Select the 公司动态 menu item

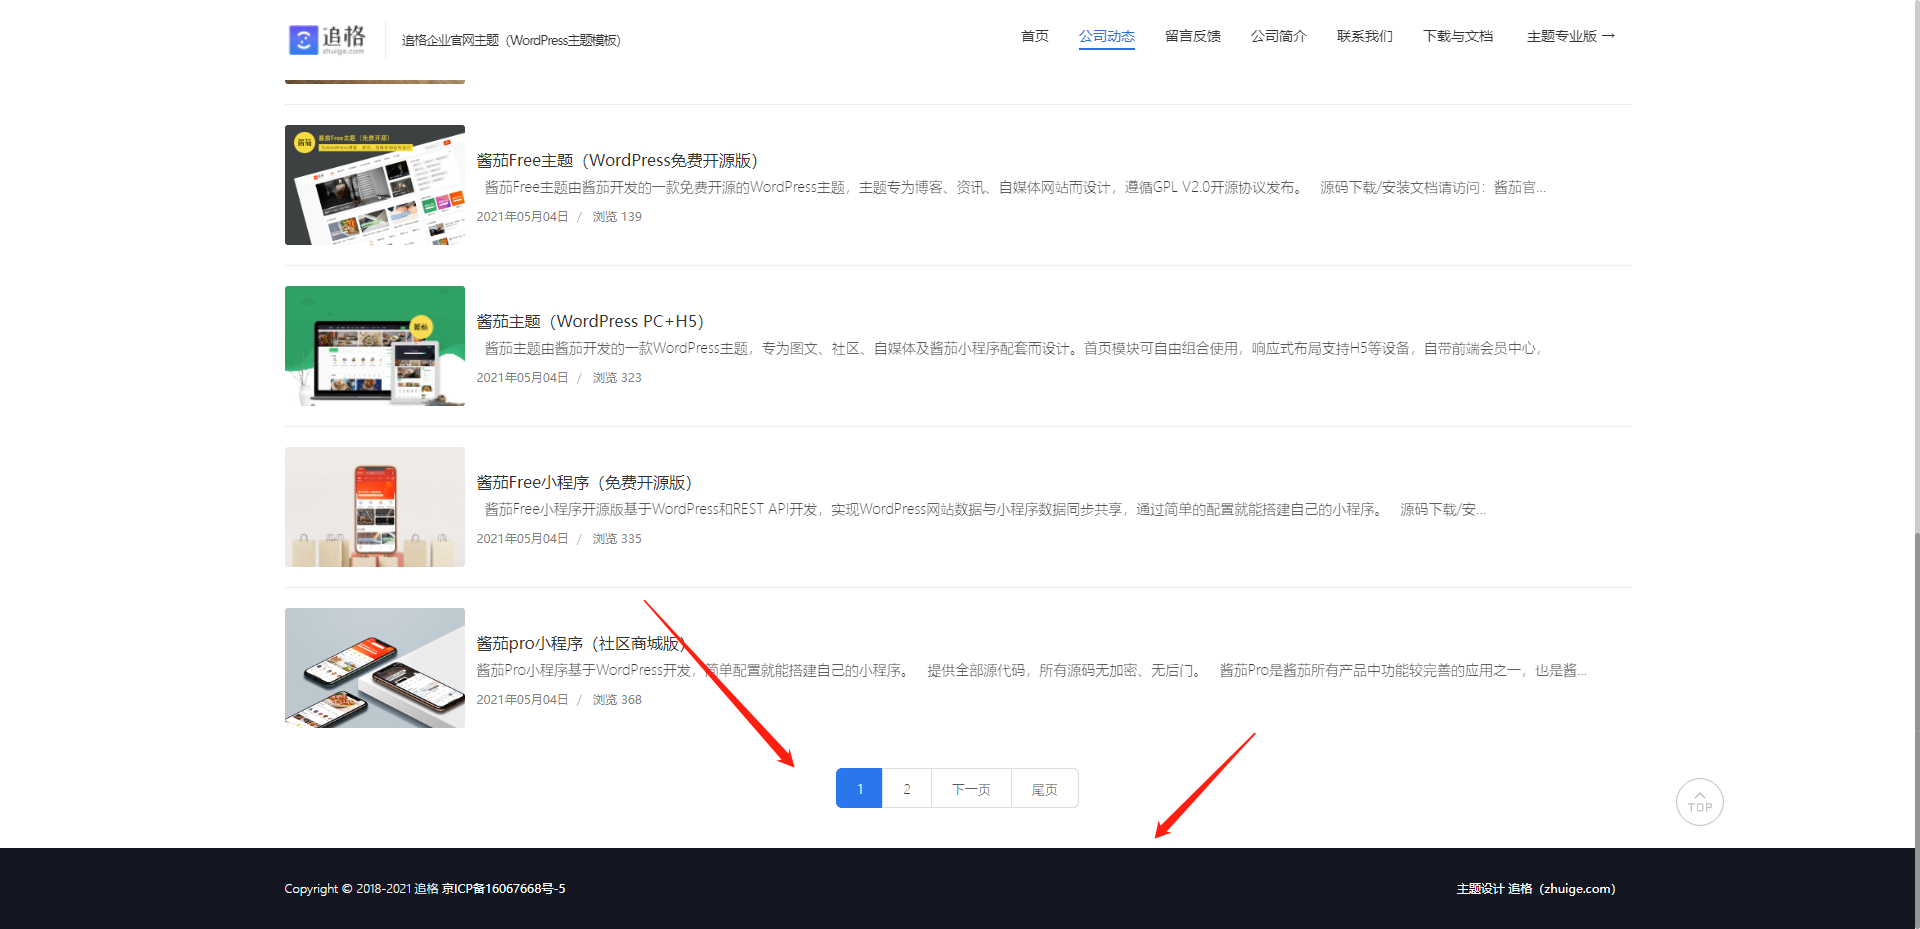(x=1106, y=36)
